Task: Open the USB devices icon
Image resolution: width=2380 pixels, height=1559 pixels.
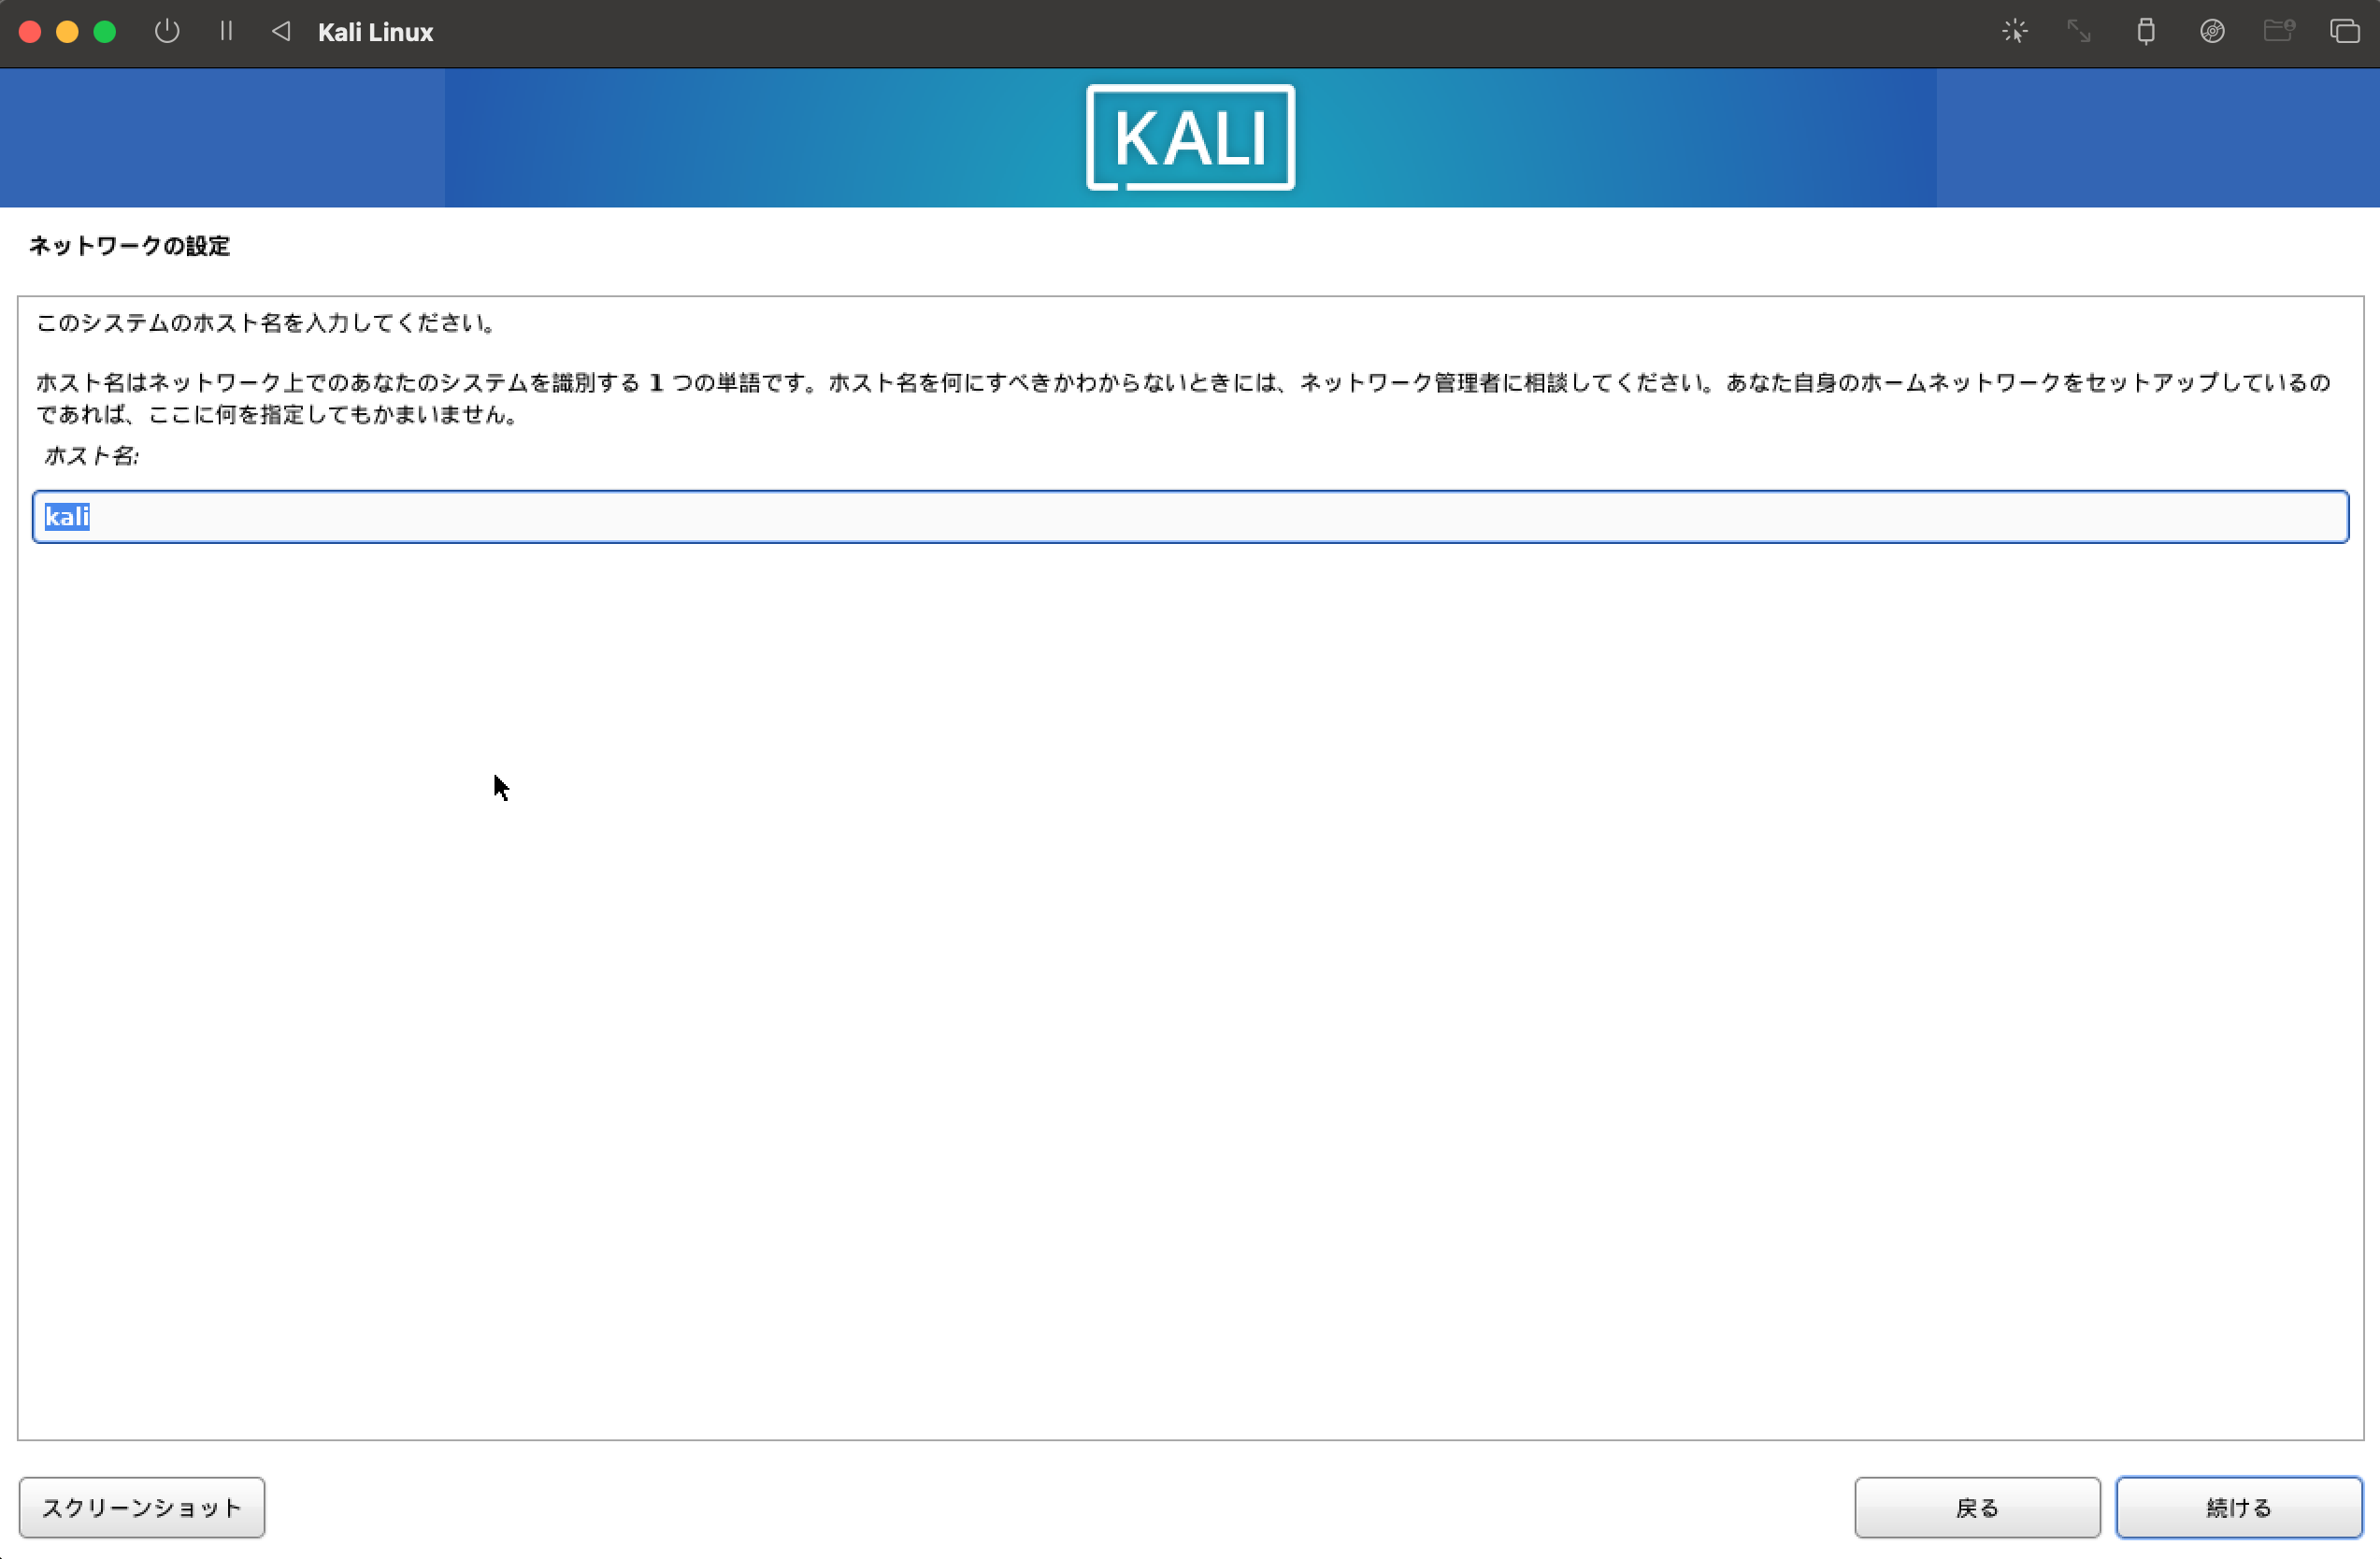Action: (x=2146, y=31)
